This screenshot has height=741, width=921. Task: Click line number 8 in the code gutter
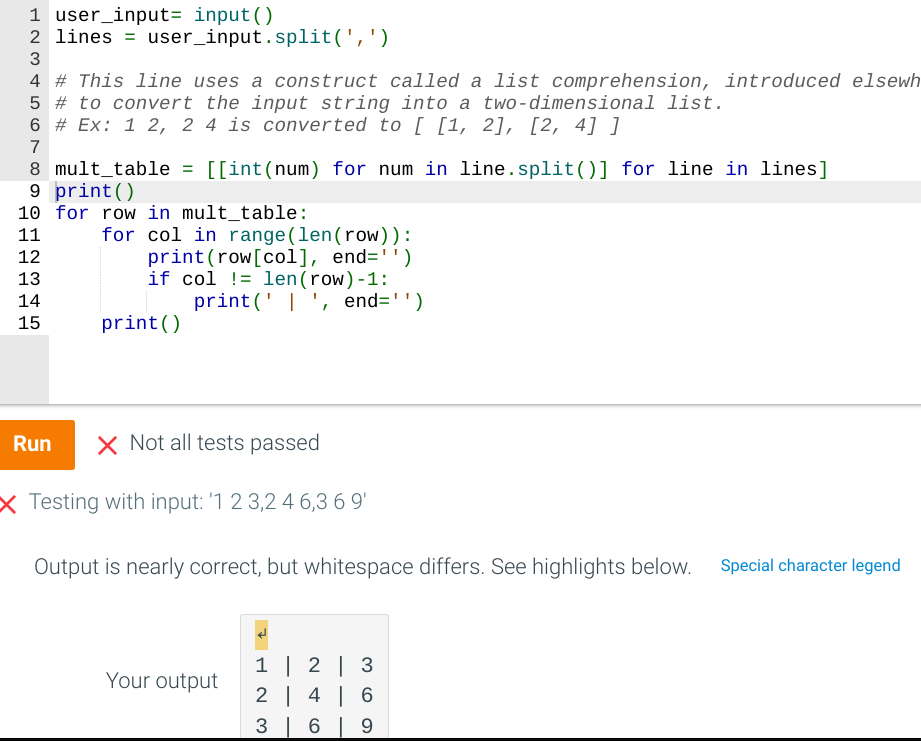[34, 169]
